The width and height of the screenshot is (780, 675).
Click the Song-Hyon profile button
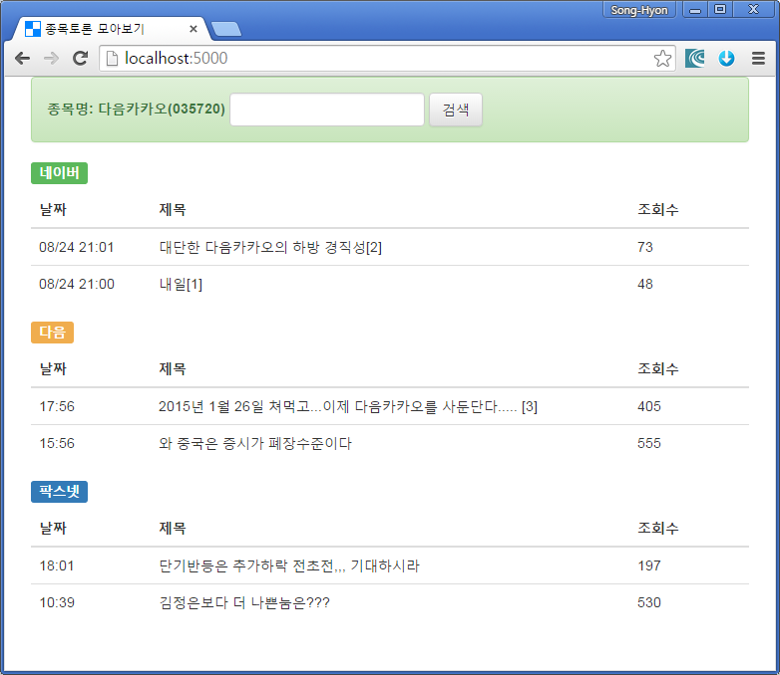click(x=639, y=9)
